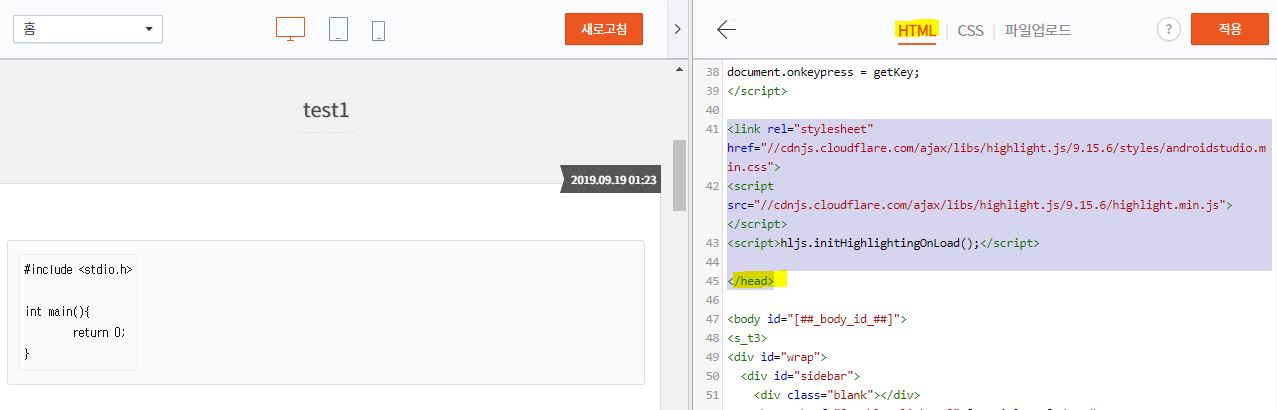Click the <link rel="stylesheet" line

click(x=801, y=129)
